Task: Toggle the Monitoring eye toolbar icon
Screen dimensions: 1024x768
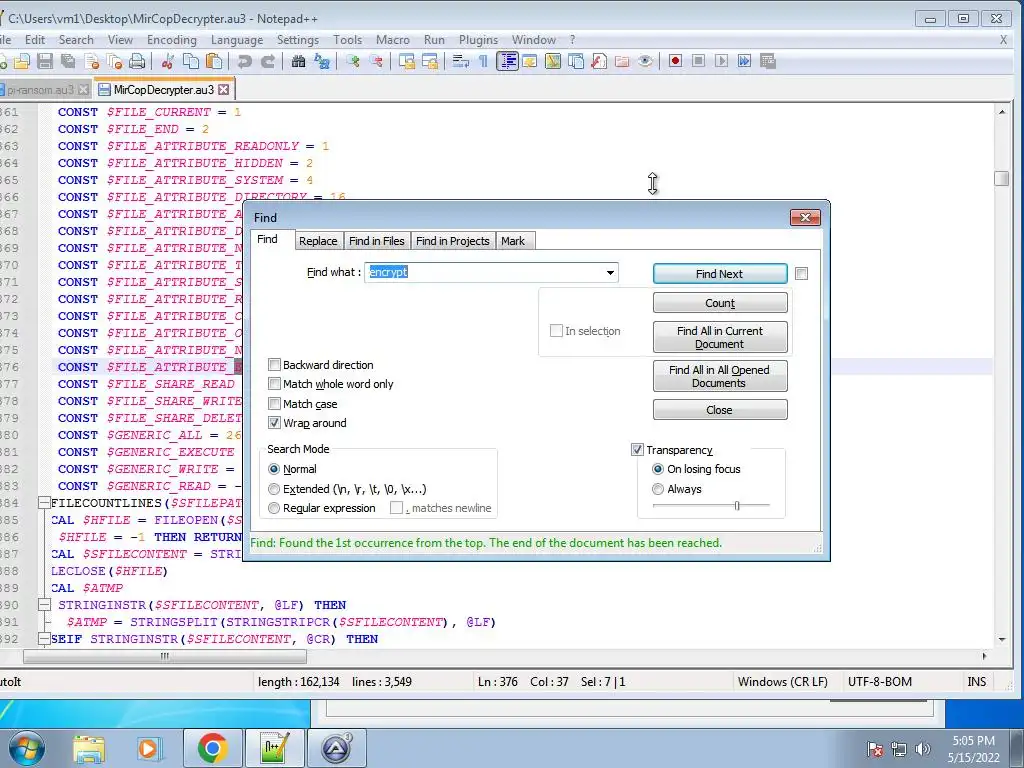Action: 645,61
